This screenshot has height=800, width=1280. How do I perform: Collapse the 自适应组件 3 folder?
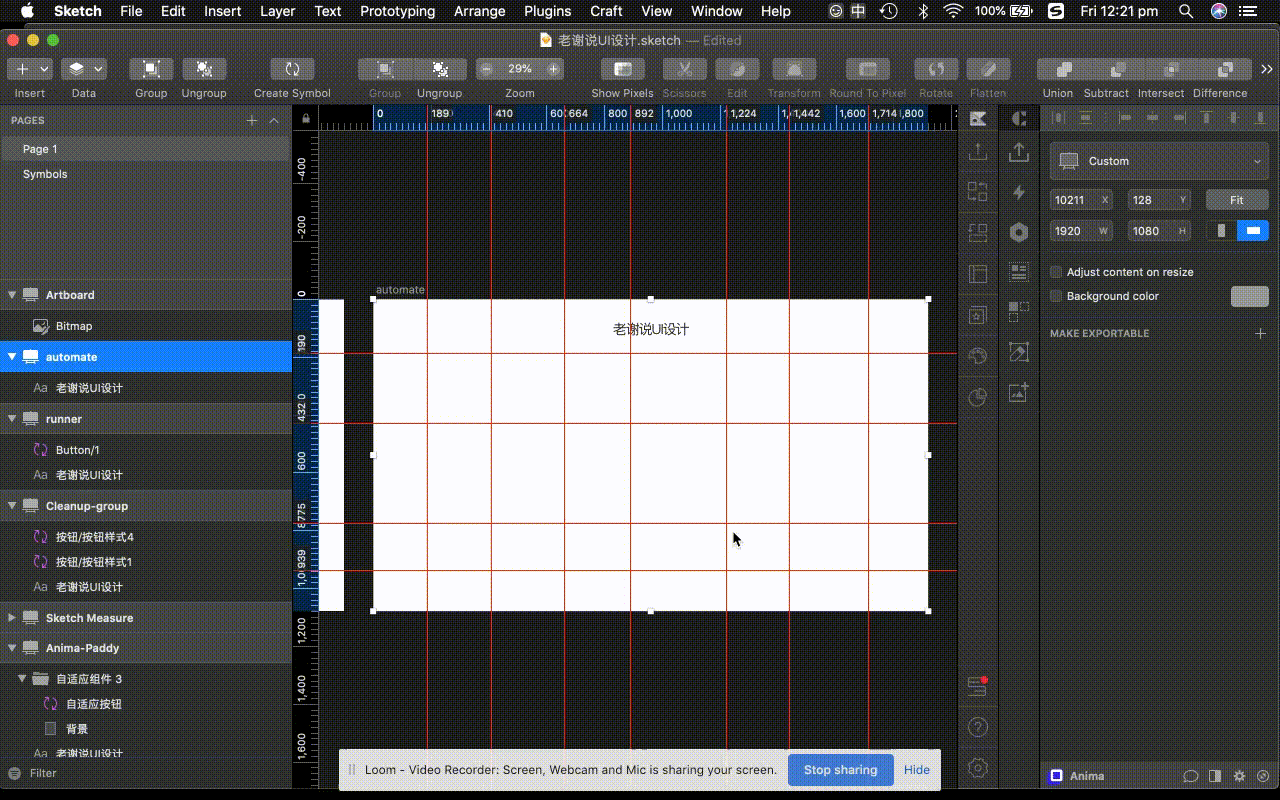[22, 678]
